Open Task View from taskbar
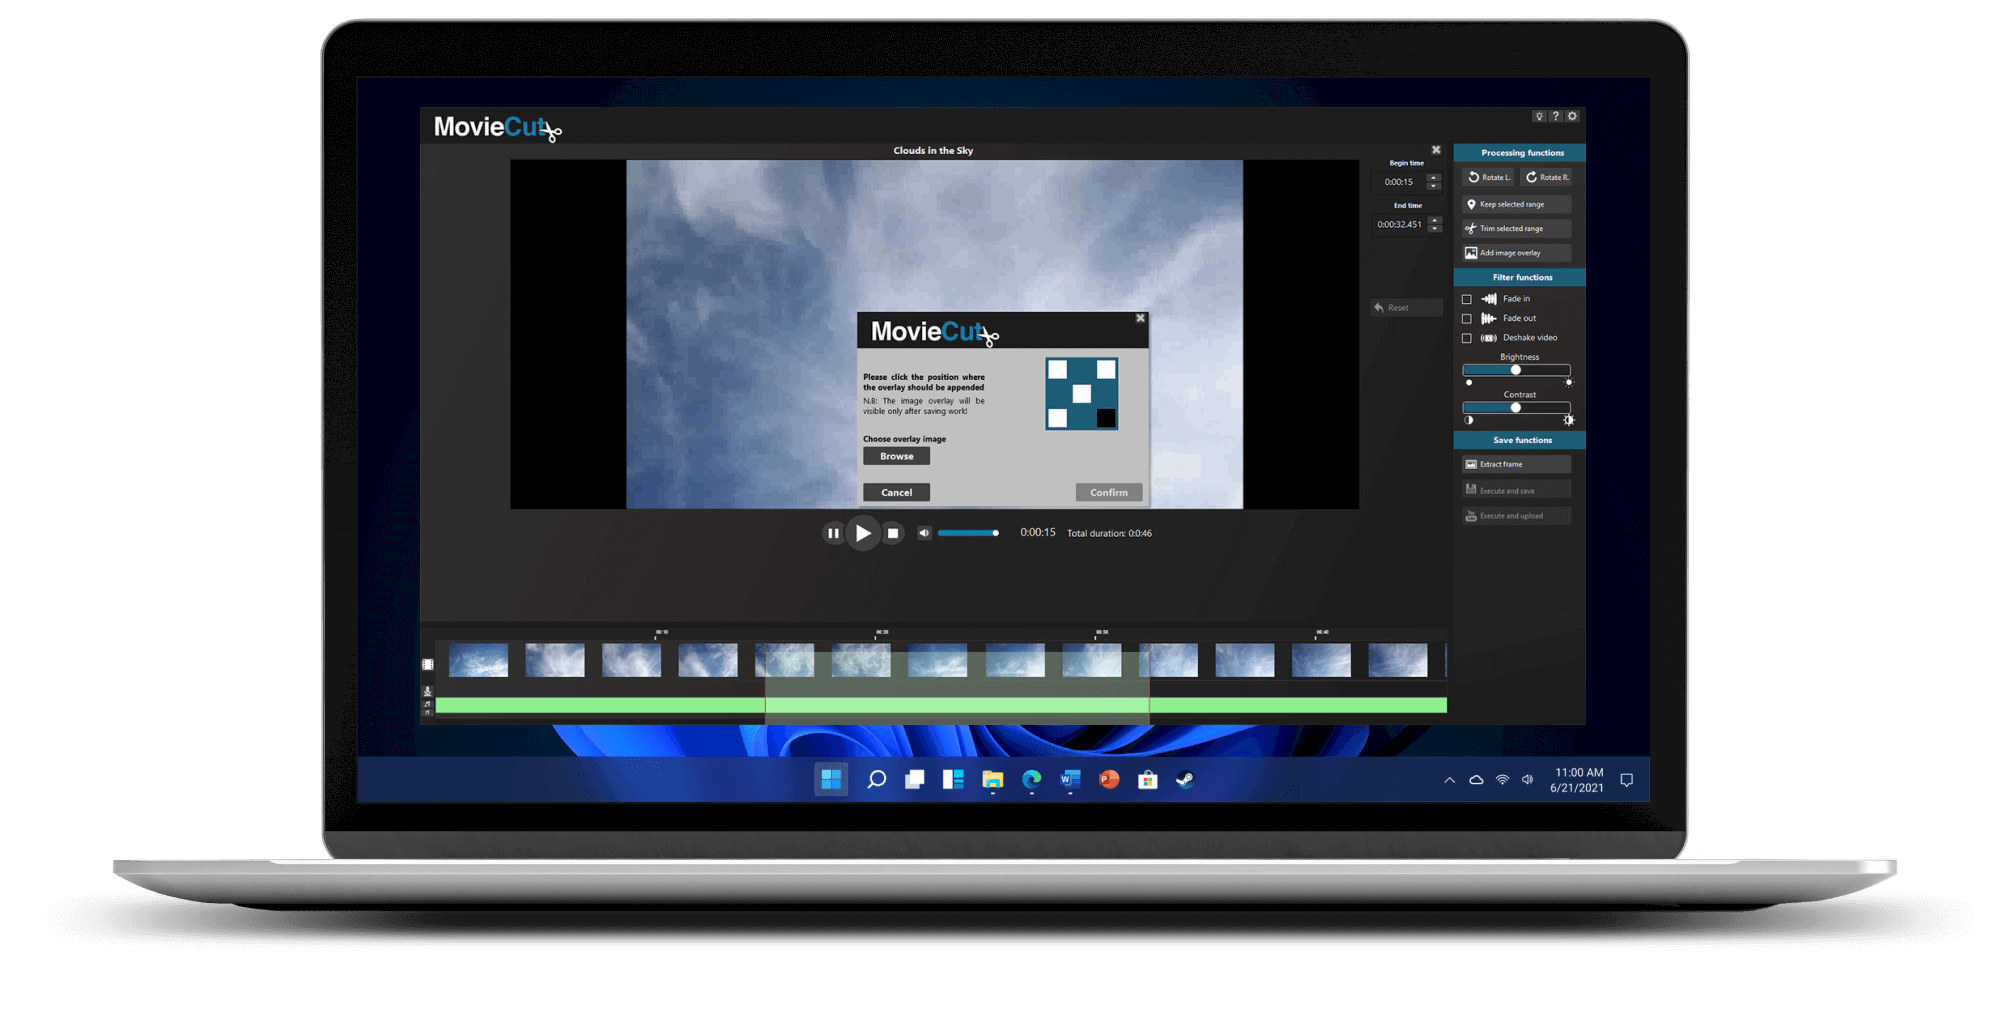 click(x=914, y=779)
